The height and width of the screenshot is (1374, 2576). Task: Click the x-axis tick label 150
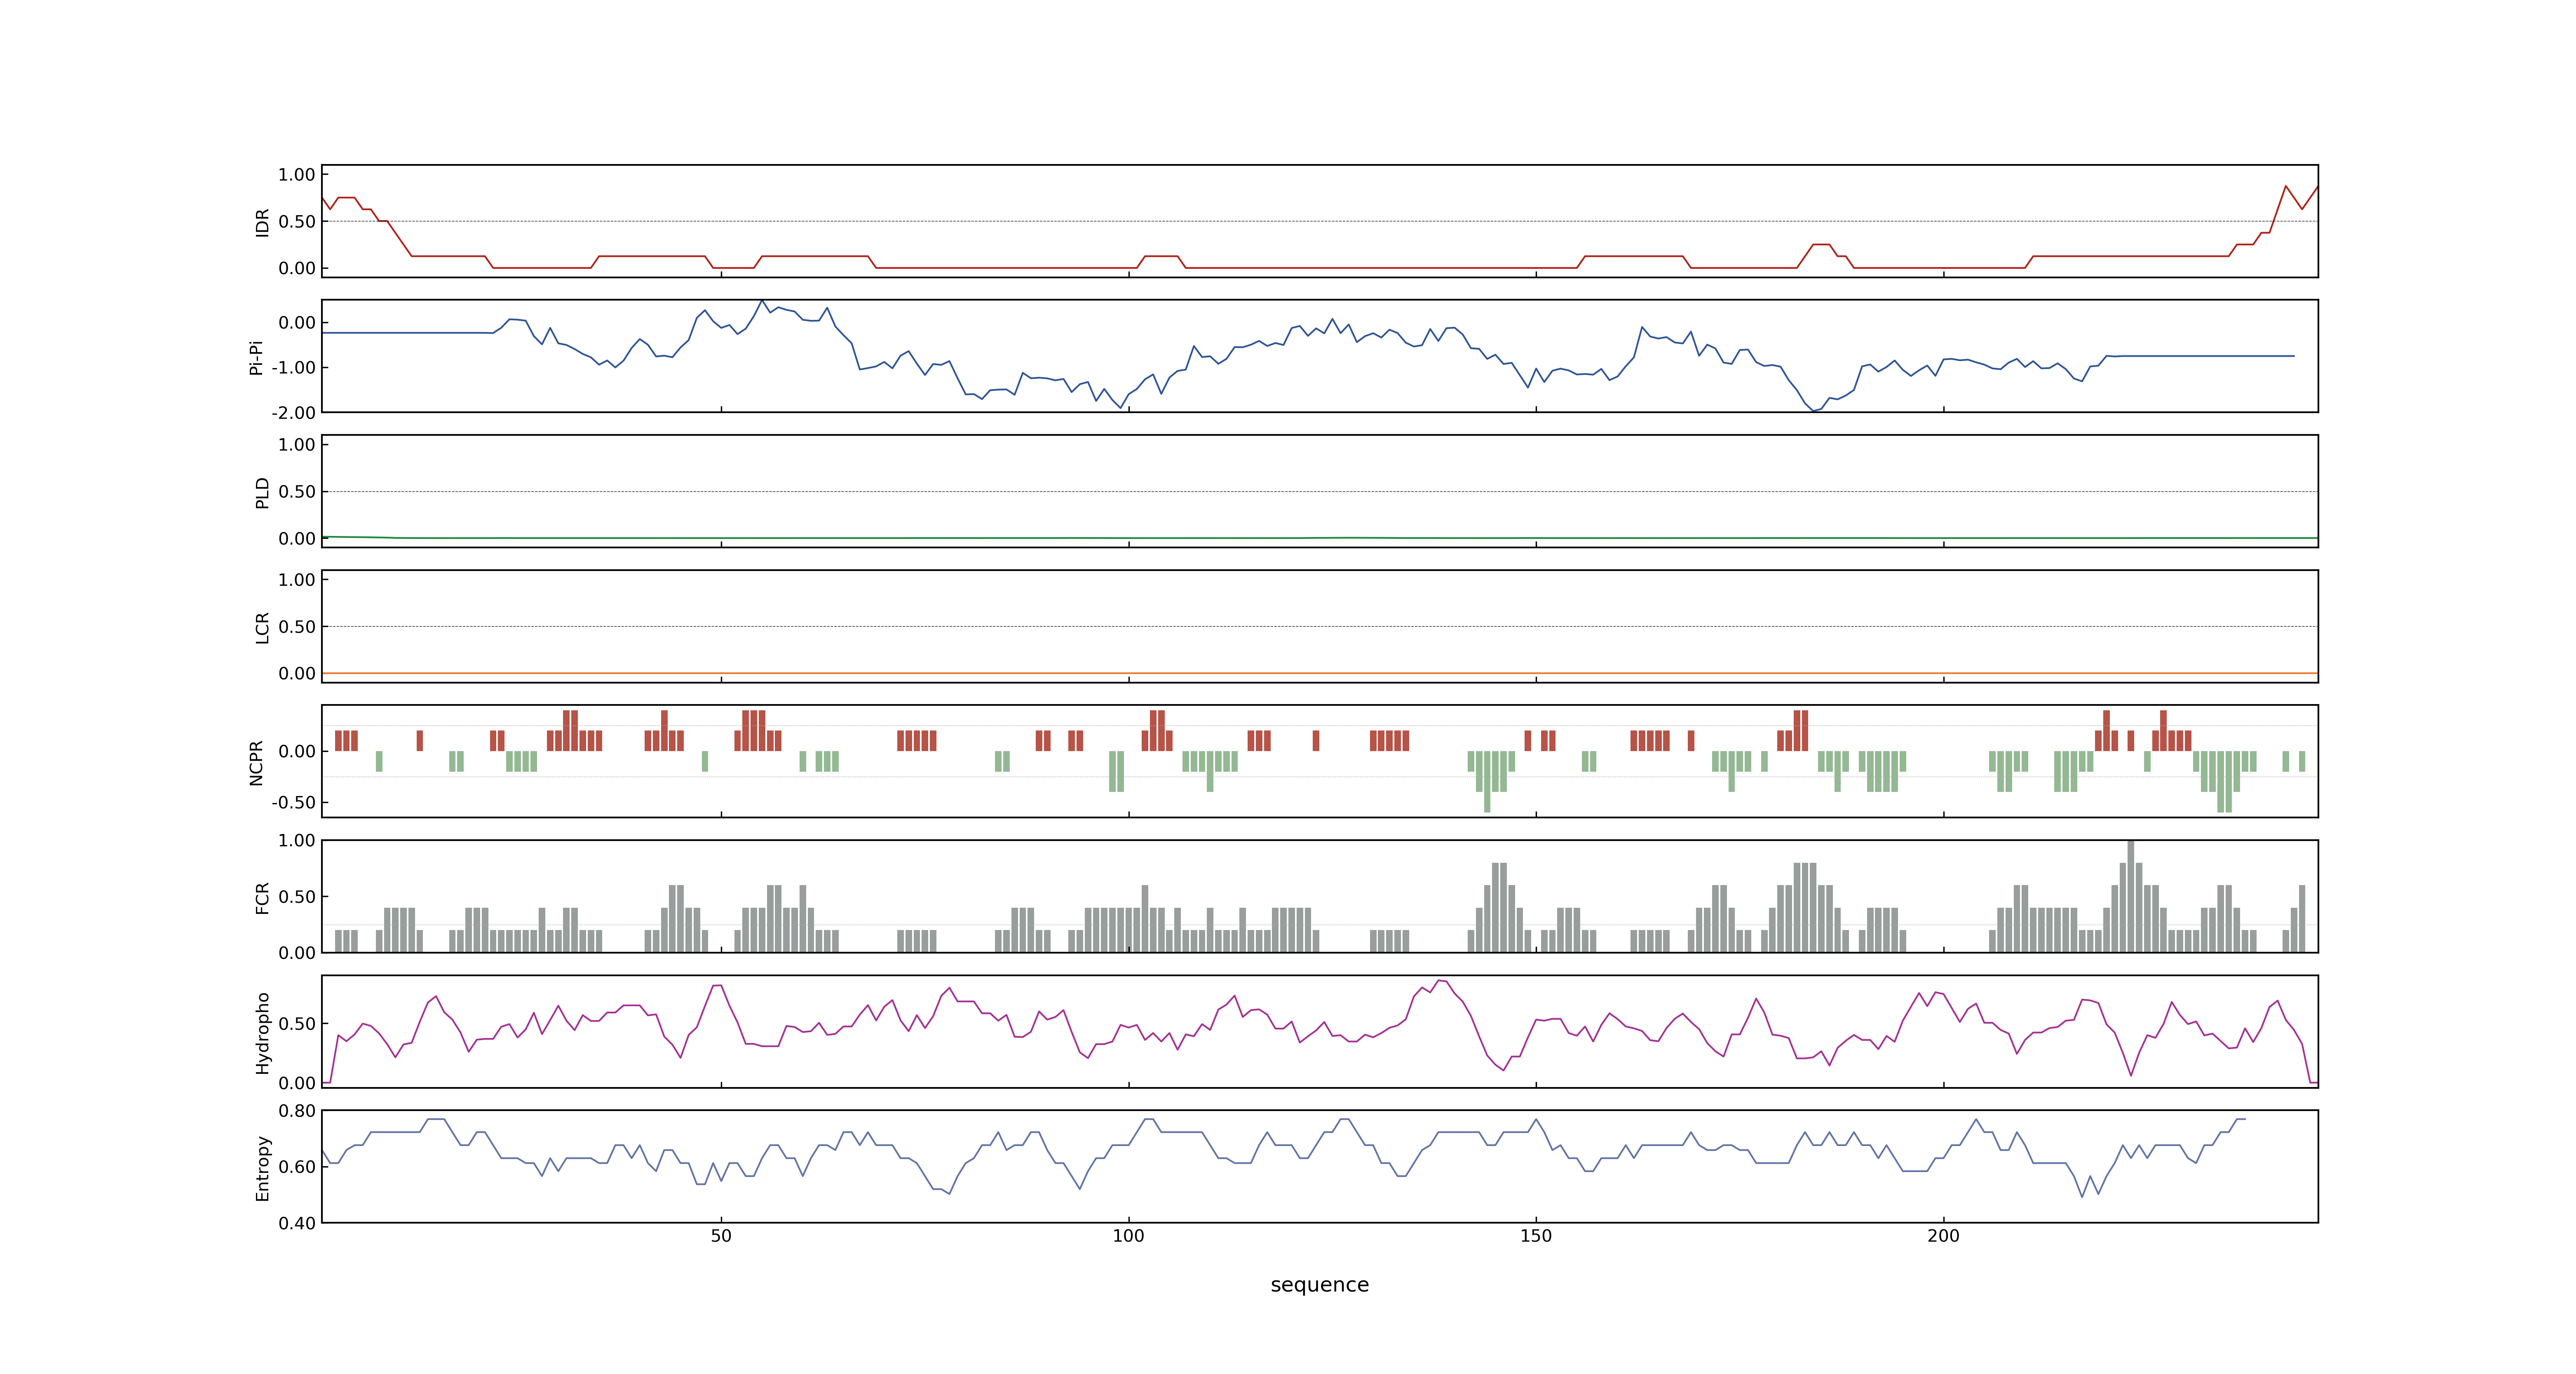tap(1536, 1236)
